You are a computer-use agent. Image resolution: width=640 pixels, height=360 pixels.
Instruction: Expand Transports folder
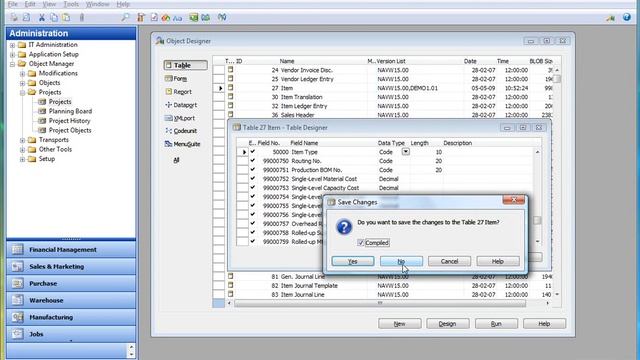[x=22, y=140]
